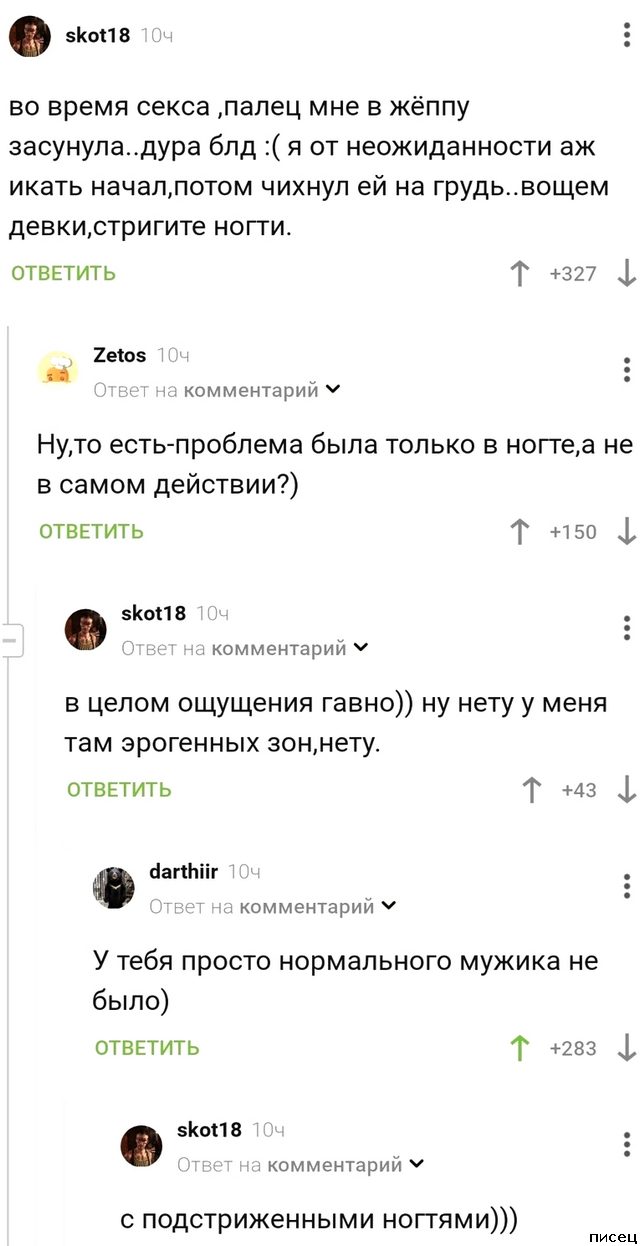Open Zetos's profile by username
This screenshot has width=640, height=1246.
(119, 355)
